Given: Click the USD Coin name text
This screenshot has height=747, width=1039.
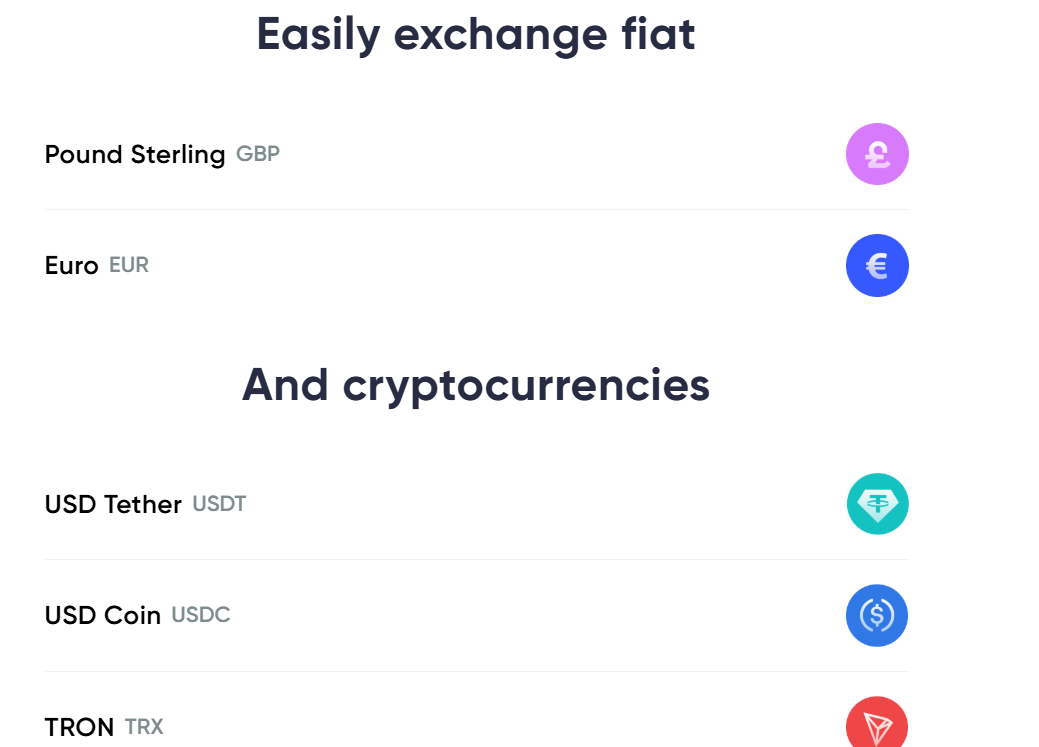Looking at the screenshot, I should [x=103, y=616].
